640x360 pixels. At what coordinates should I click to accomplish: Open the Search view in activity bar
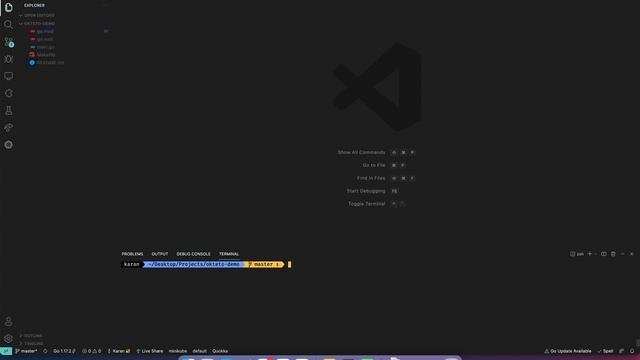[8, 24]
